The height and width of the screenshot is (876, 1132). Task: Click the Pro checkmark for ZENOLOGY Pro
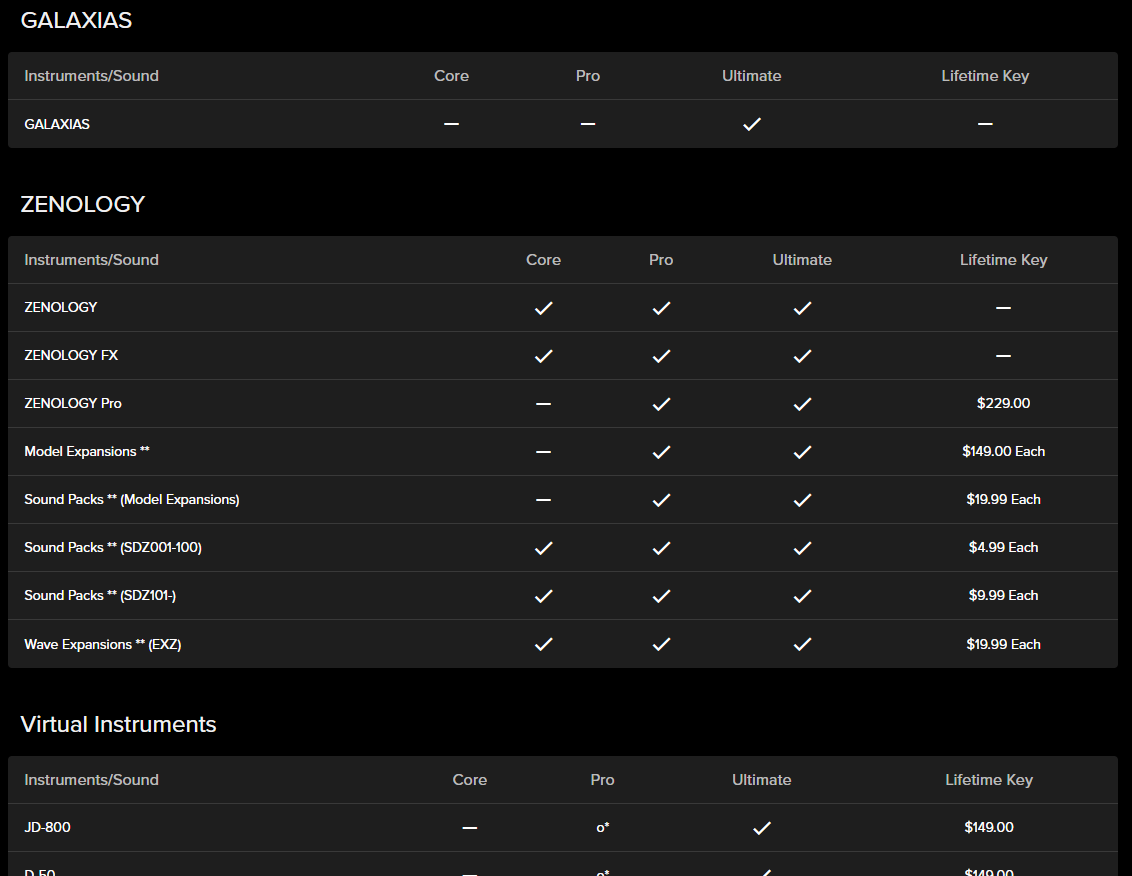pos(661,404)
